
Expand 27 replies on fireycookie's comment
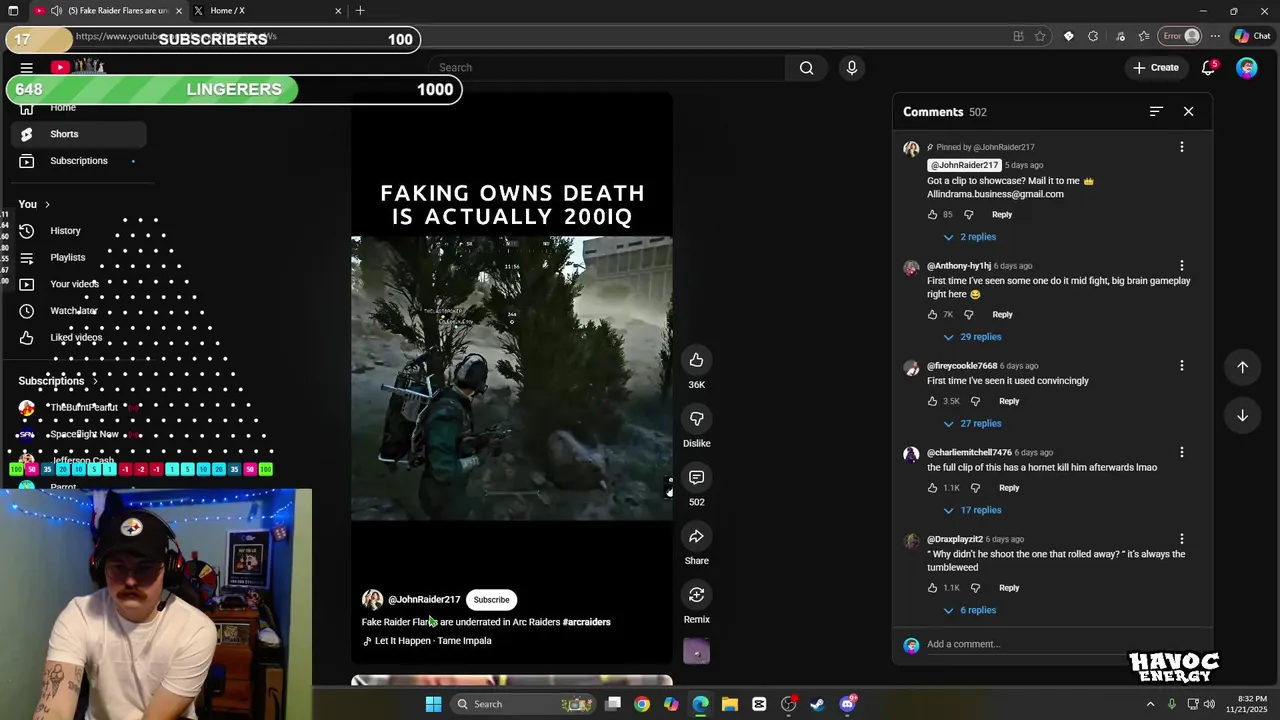(x=972, y=424)
